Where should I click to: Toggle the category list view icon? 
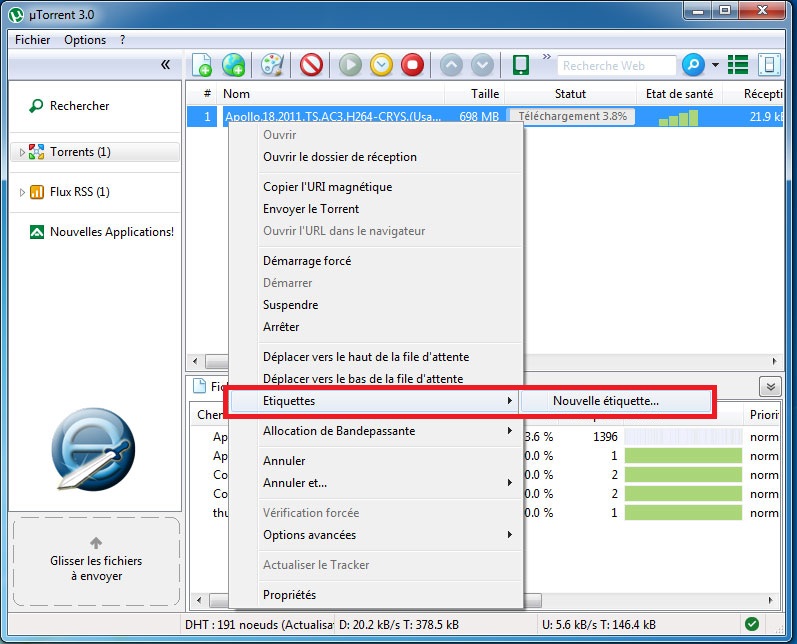click(x=738, y=65)
